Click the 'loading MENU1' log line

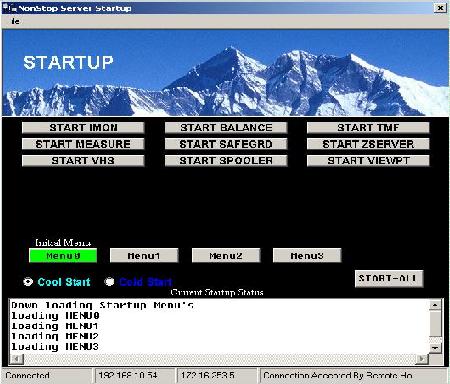[x=55, y=326]
